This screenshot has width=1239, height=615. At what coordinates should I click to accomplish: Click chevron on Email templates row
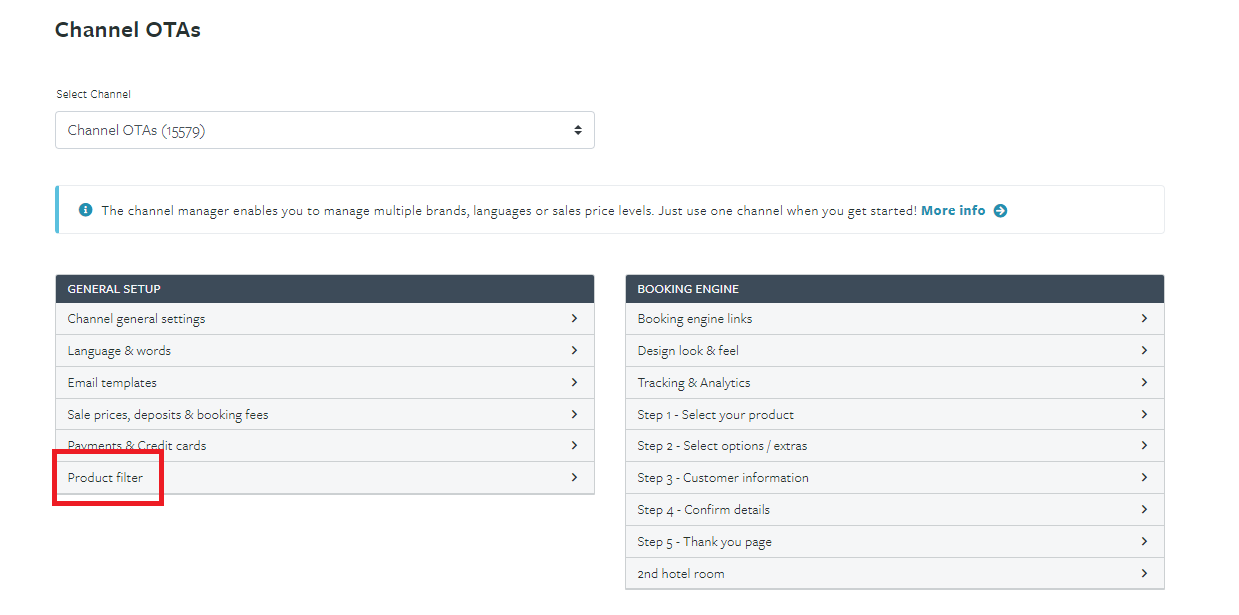pos(574,382)
